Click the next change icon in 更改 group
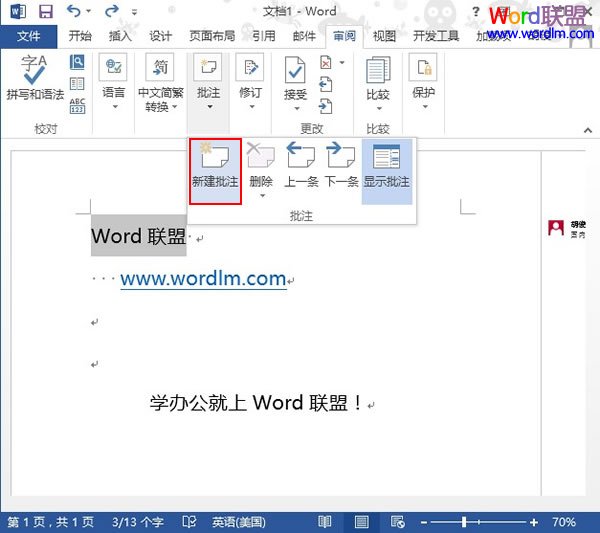Screen dimensions: 600x533 326,106
